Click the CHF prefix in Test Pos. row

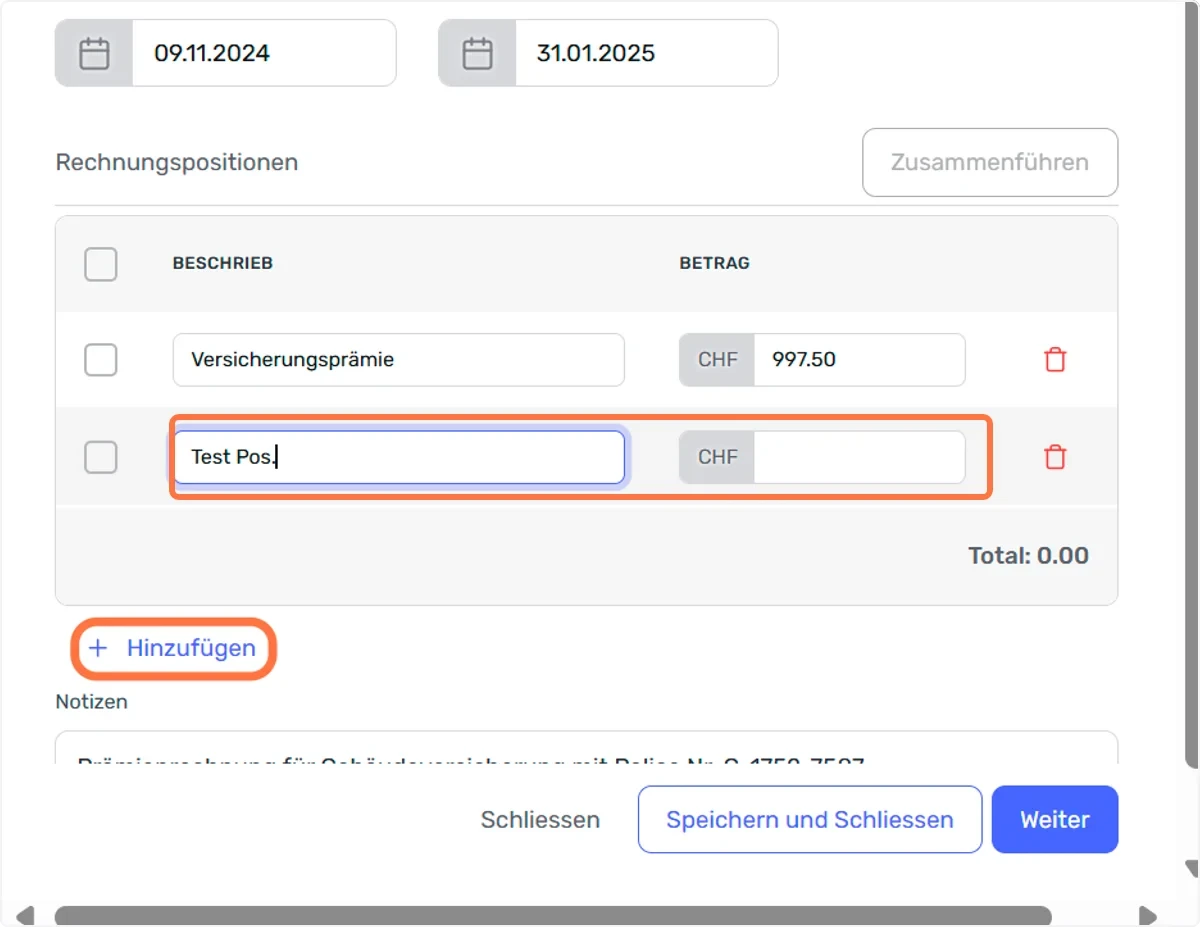click(x=717, y=458)
